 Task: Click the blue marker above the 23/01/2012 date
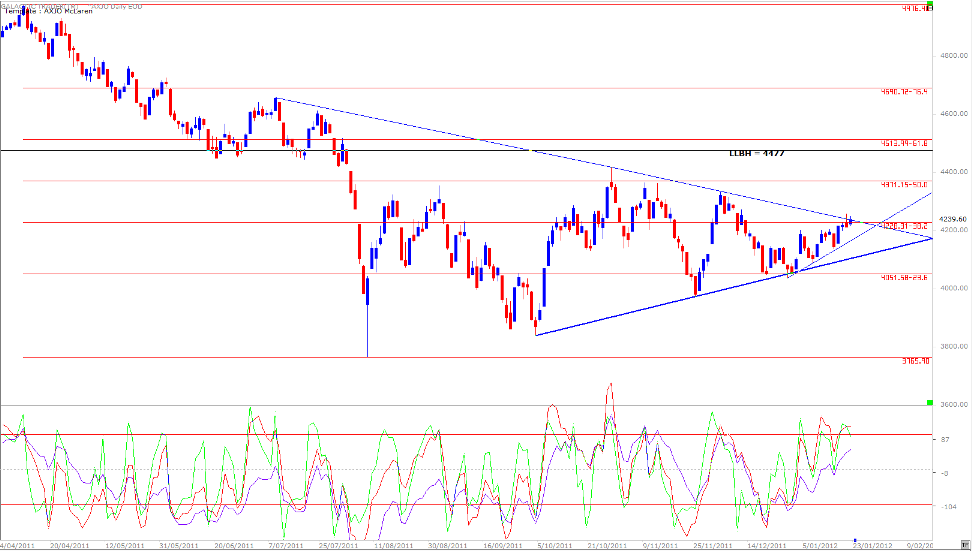[855, 540]
